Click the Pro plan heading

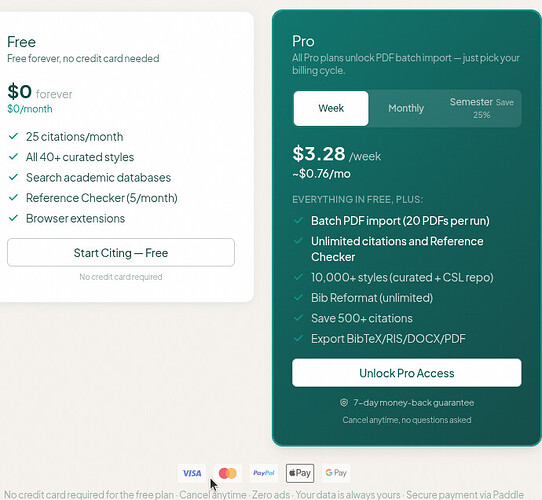(x=303, y=41)
